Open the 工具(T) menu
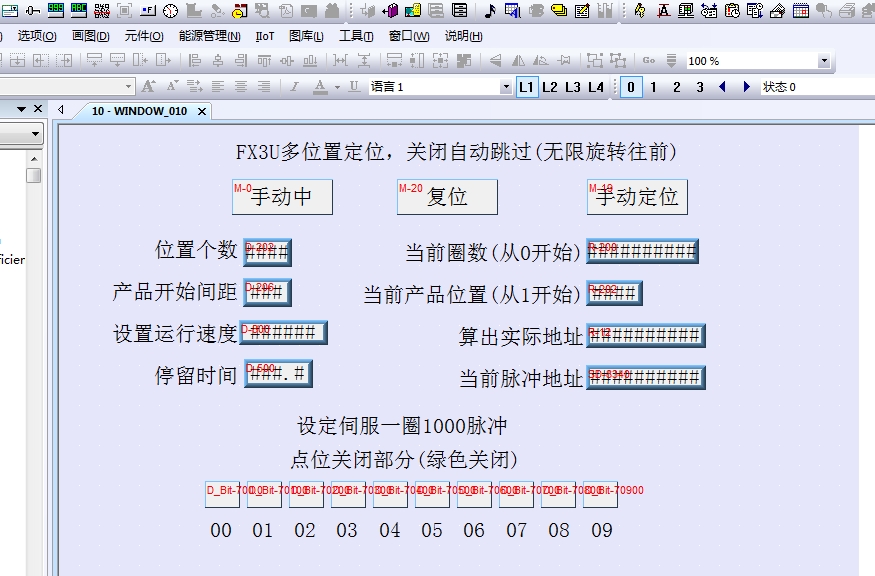875x576 pixels. pyautogui.click(x=356, y=36)
